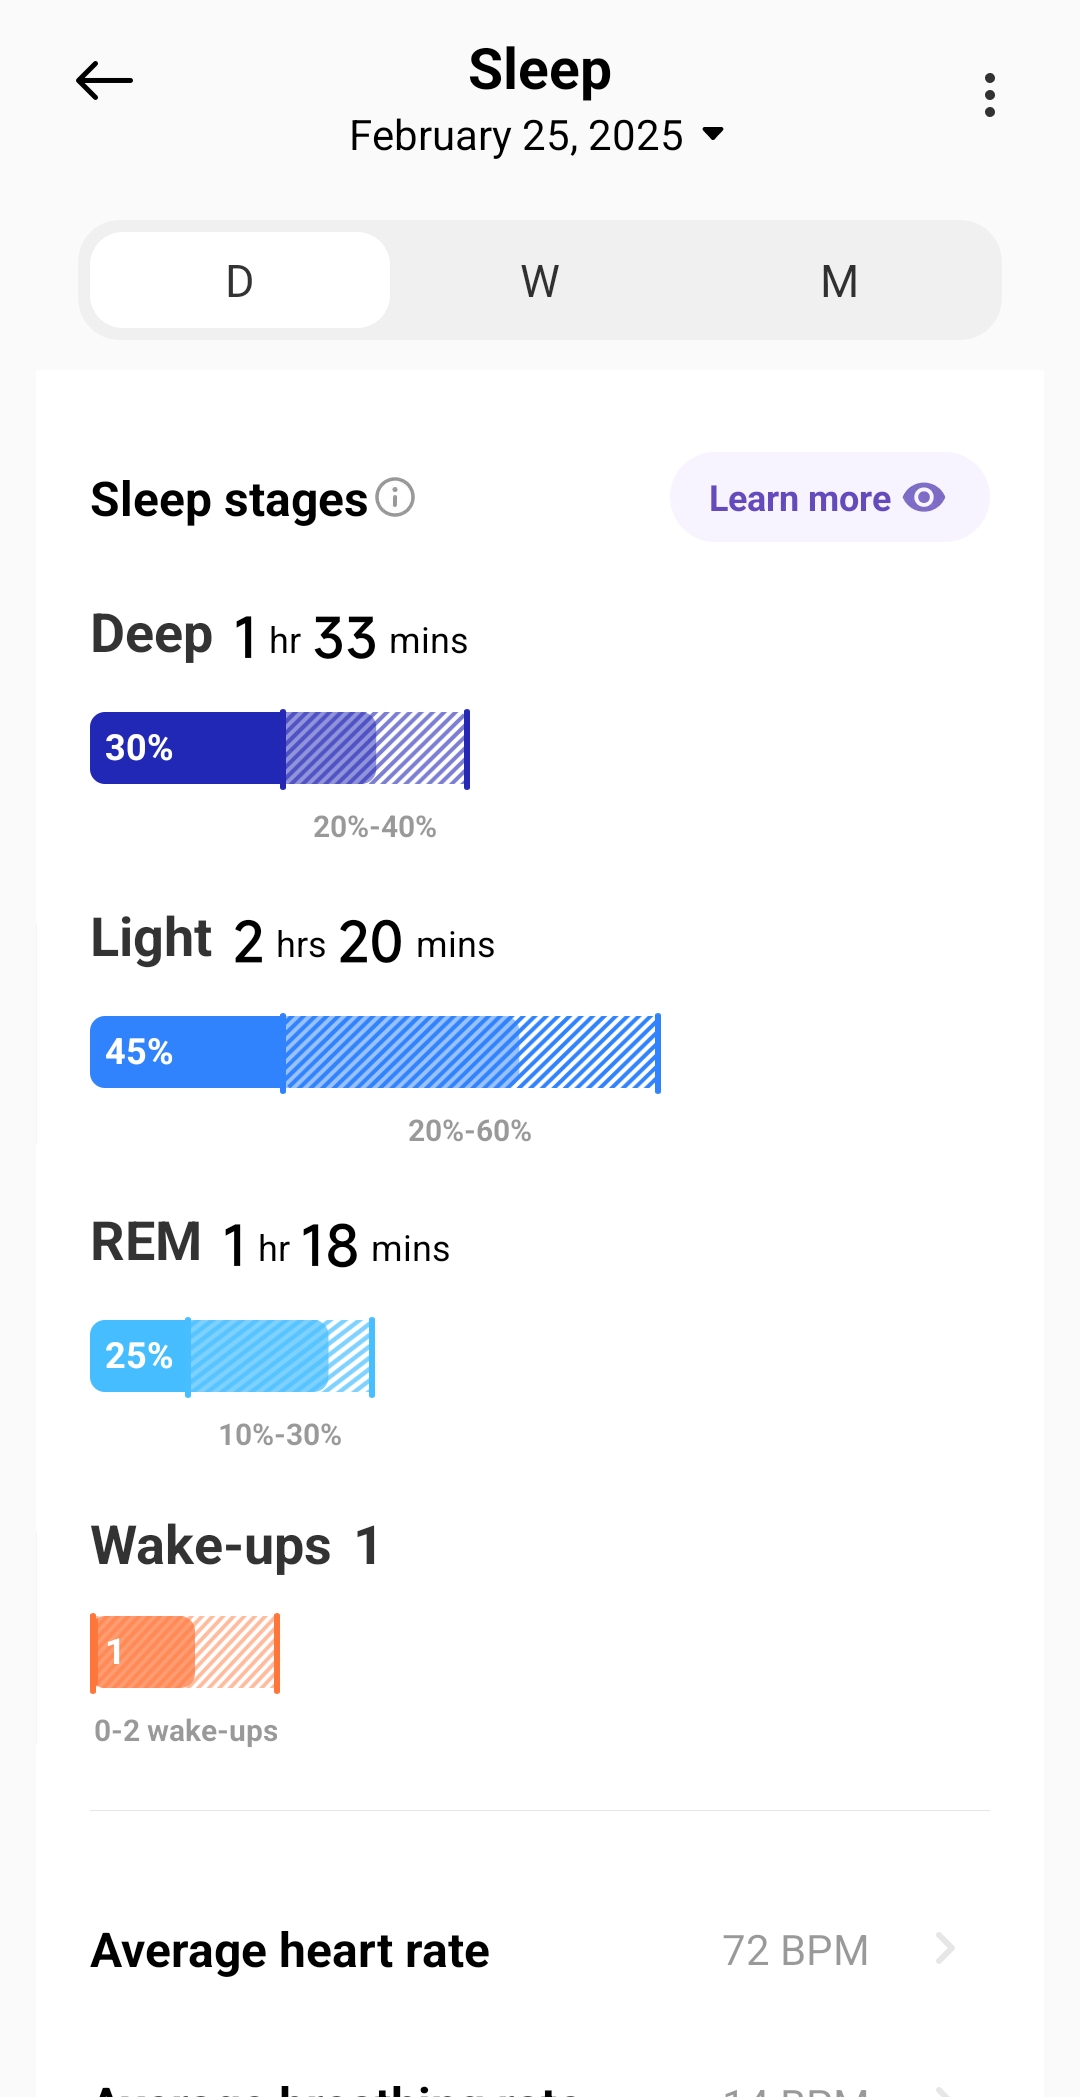Open Average heart rate details

point(290,1950)
